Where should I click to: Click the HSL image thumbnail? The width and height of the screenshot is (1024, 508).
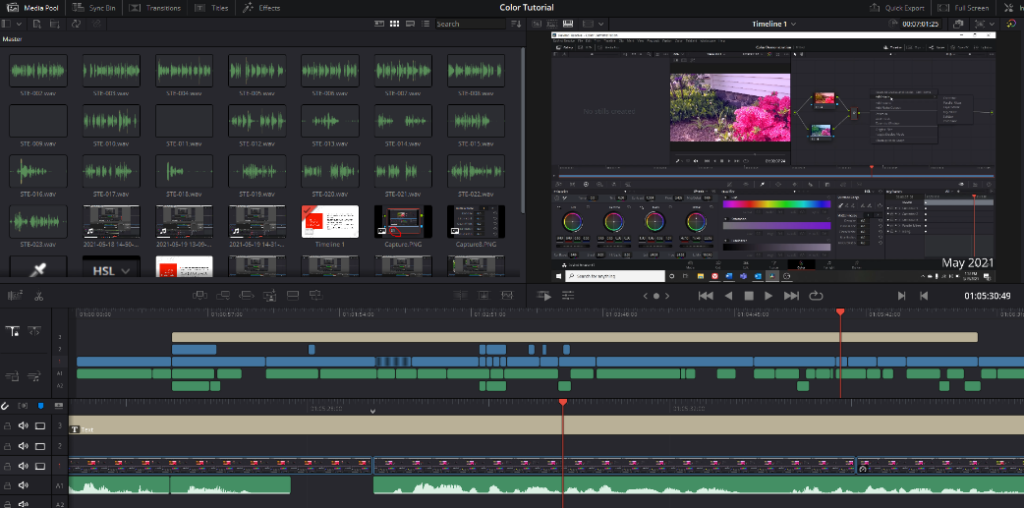coord(111,266)
